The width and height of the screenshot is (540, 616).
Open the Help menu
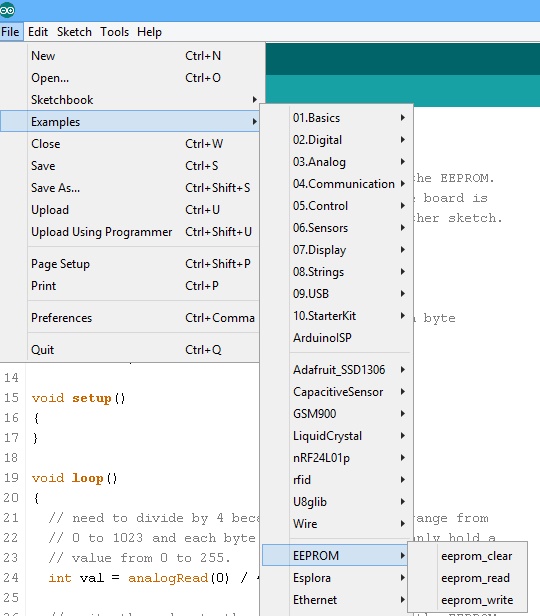click(x=149, y=32)
